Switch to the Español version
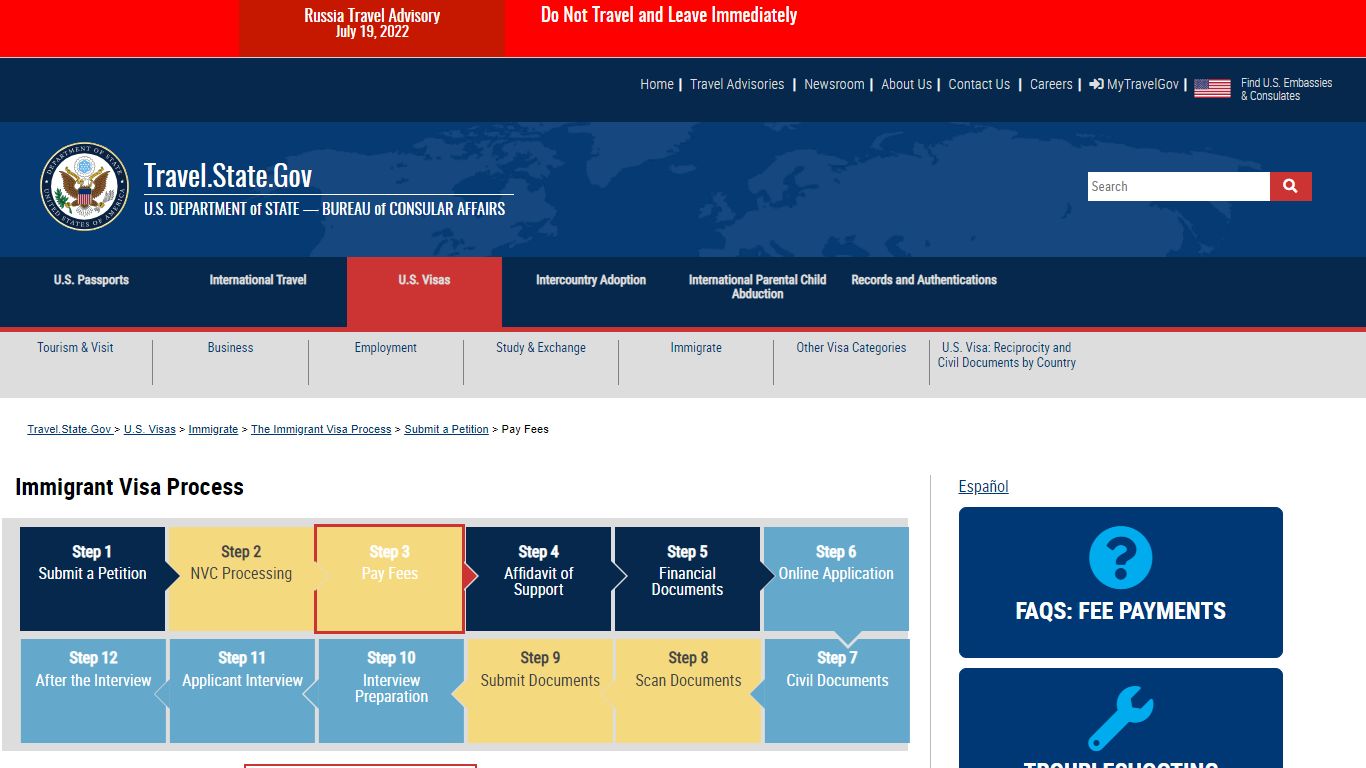 [x=983, y=486]
